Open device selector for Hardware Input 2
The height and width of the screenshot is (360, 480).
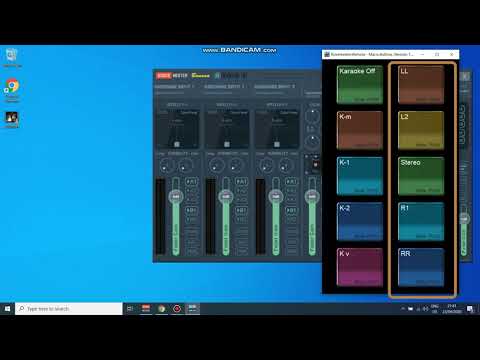[225, 87]
